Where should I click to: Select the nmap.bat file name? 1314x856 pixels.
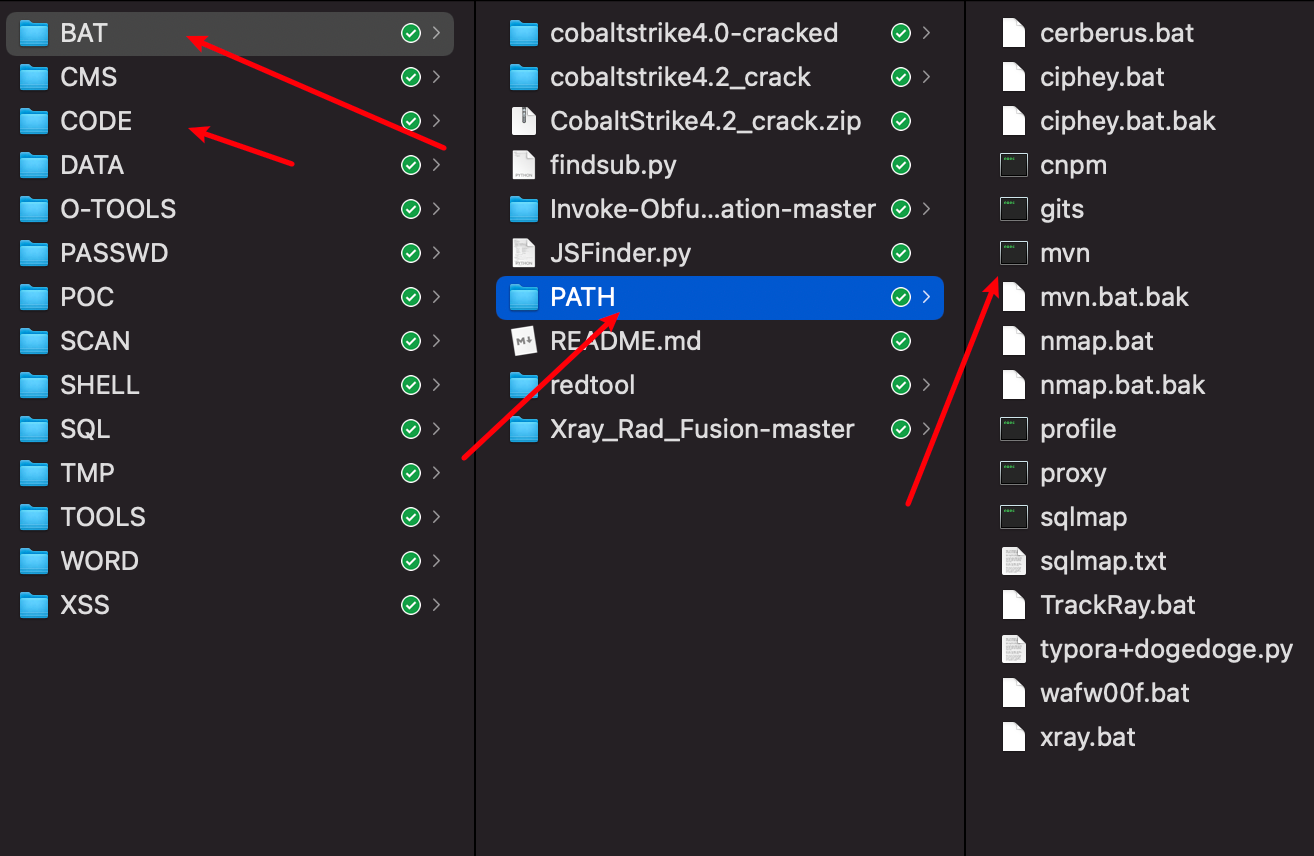(x=1097, y=342)
